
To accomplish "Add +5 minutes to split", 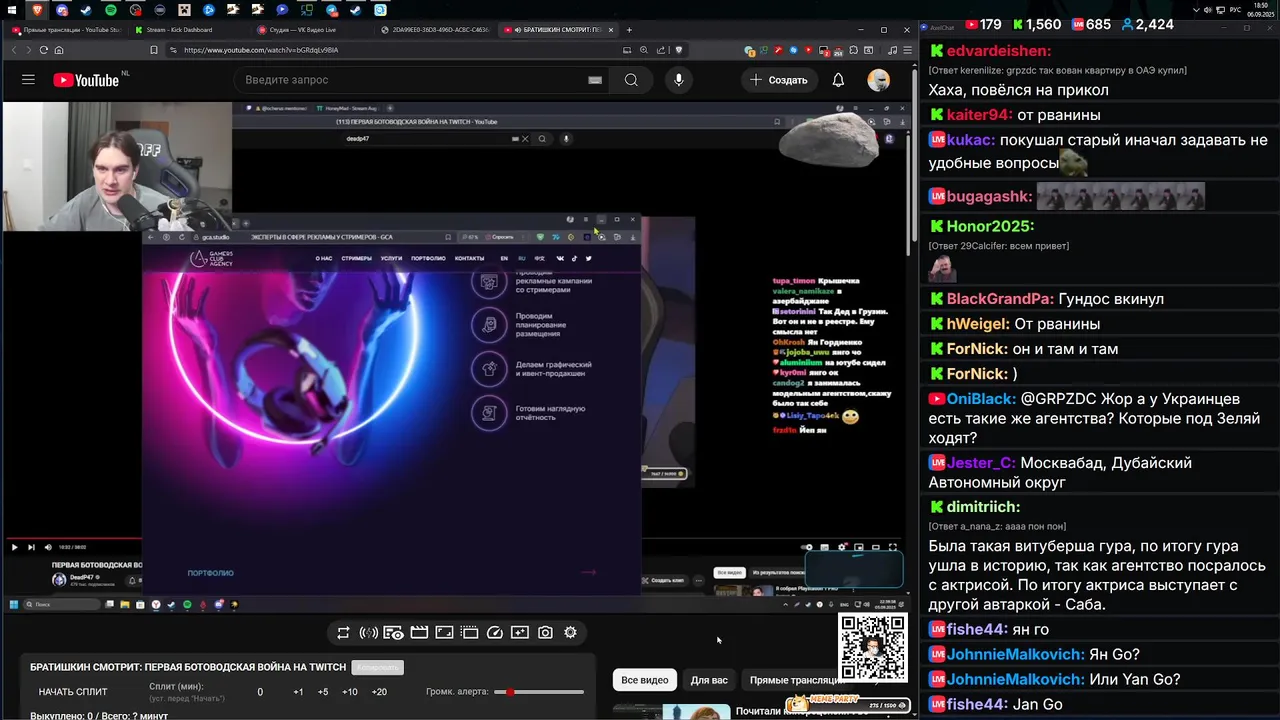I will coord(322,692).
